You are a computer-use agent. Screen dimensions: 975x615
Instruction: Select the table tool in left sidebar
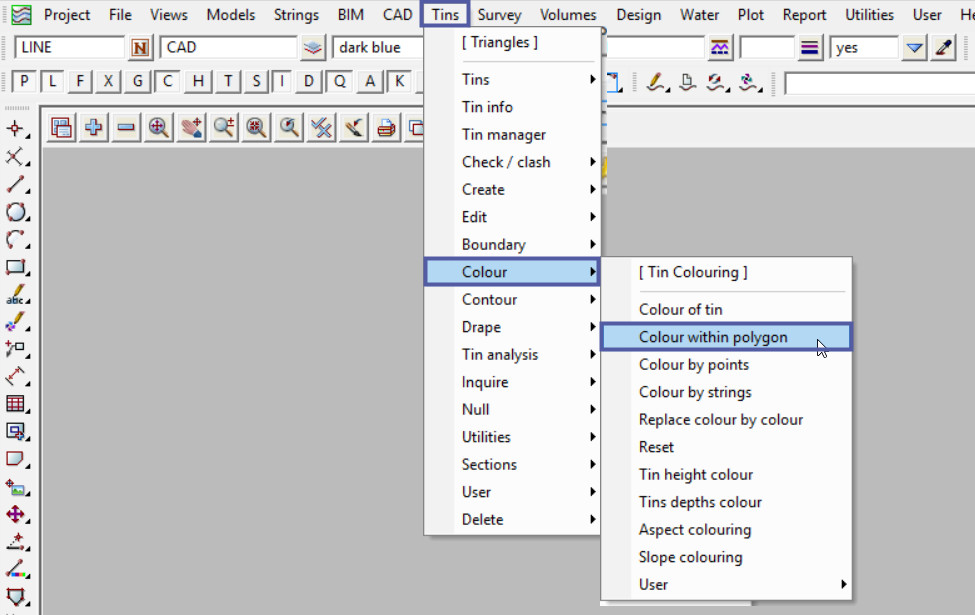click(16, 404)
